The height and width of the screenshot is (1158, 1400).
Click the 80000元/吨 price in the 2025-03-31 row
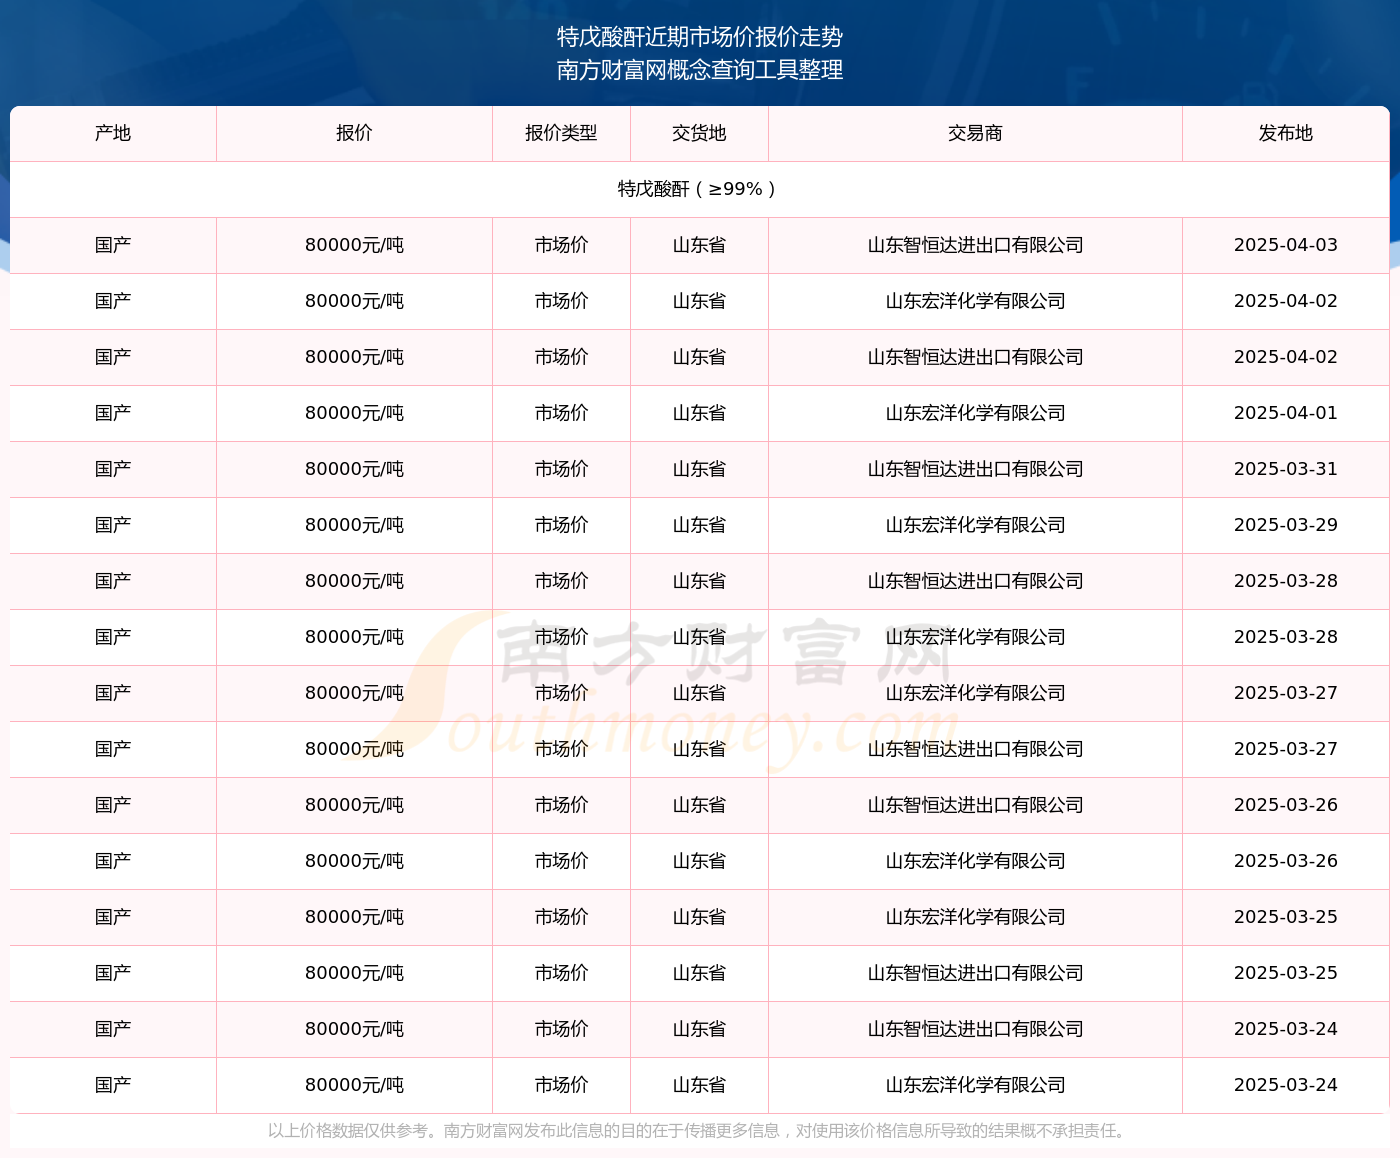[x=354, y=469]
